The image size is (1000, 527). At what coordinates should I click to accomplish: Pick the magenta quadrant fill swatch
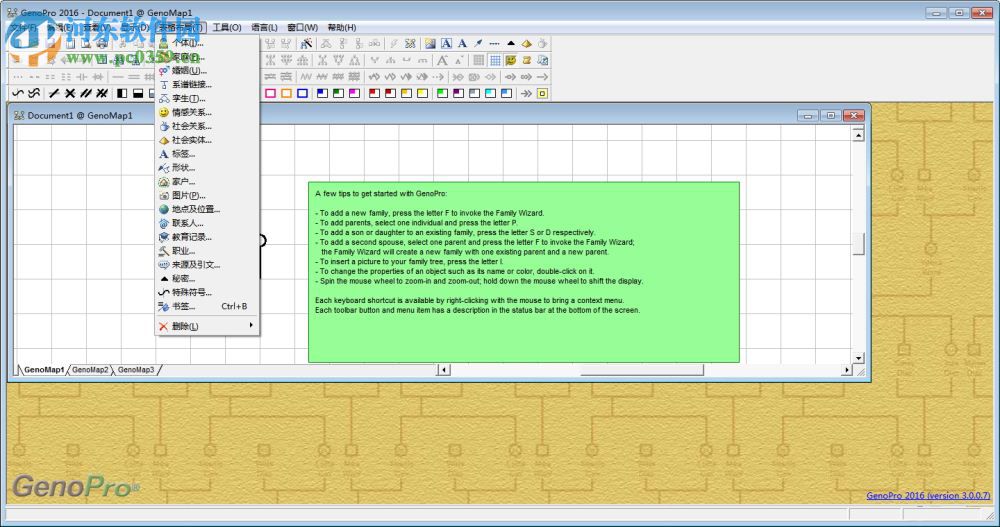tap(355, 93)
